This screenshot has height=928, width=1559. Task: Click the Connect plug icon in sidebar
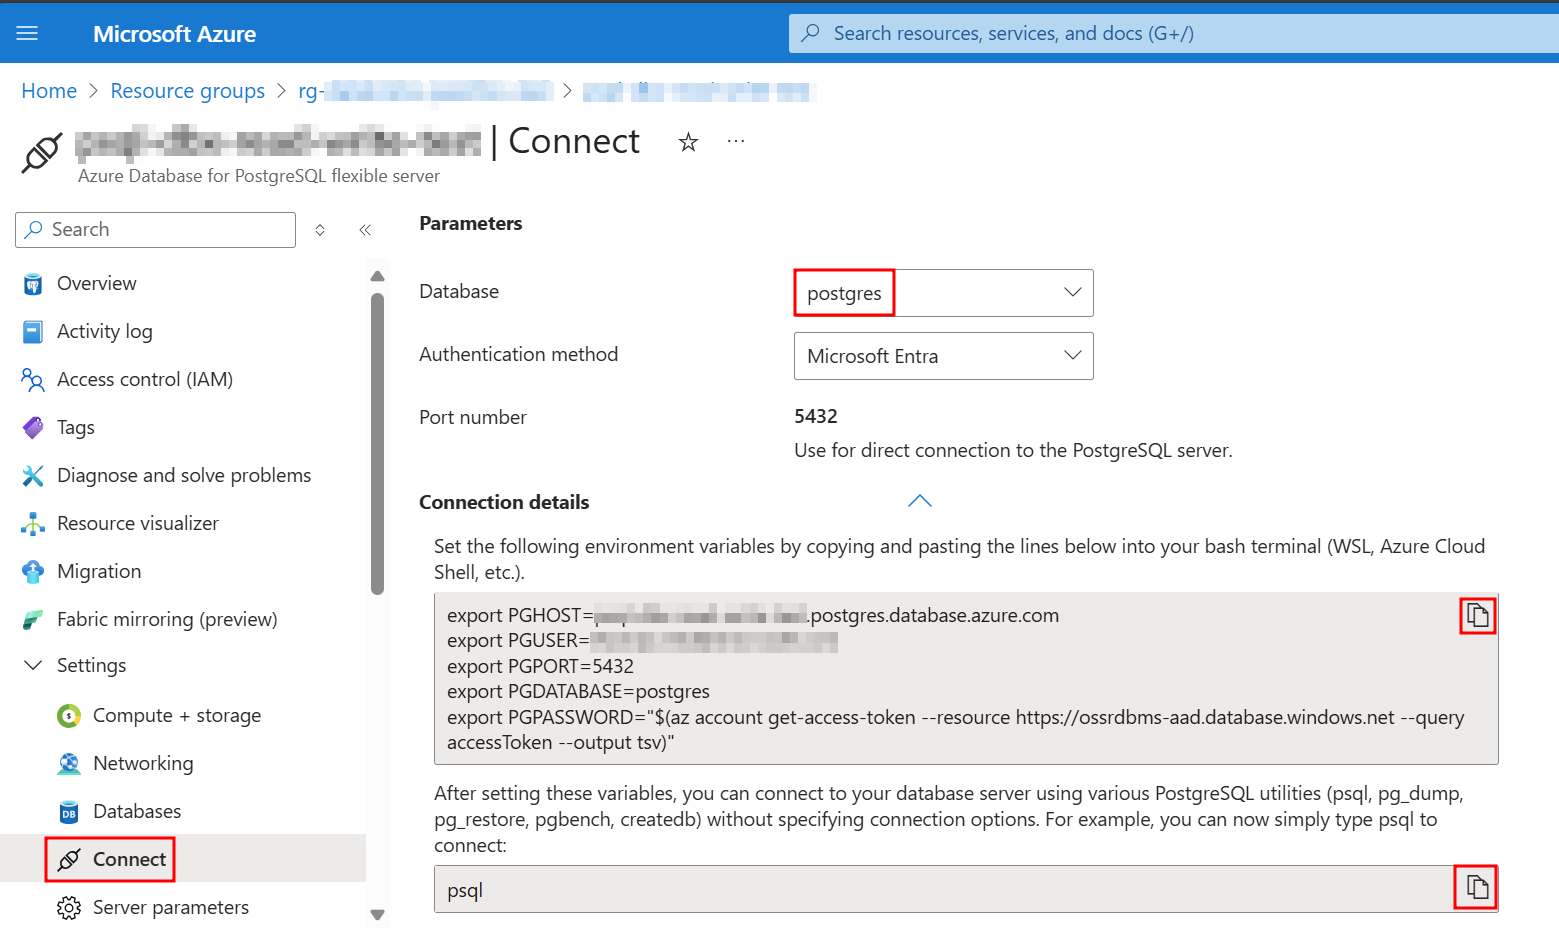tap(69, 860)
